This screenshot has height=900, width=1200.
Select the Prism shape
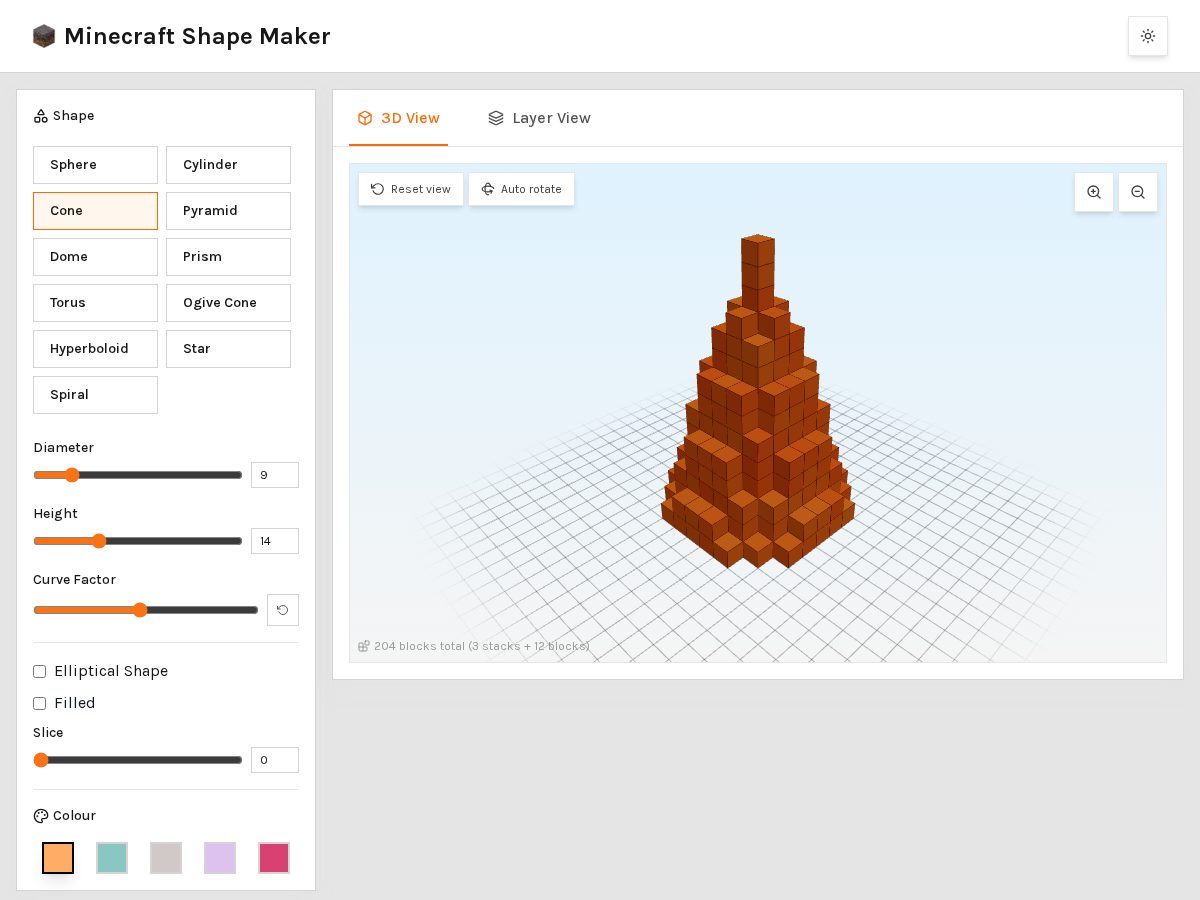pyautogui.click(x=228, y=257)
